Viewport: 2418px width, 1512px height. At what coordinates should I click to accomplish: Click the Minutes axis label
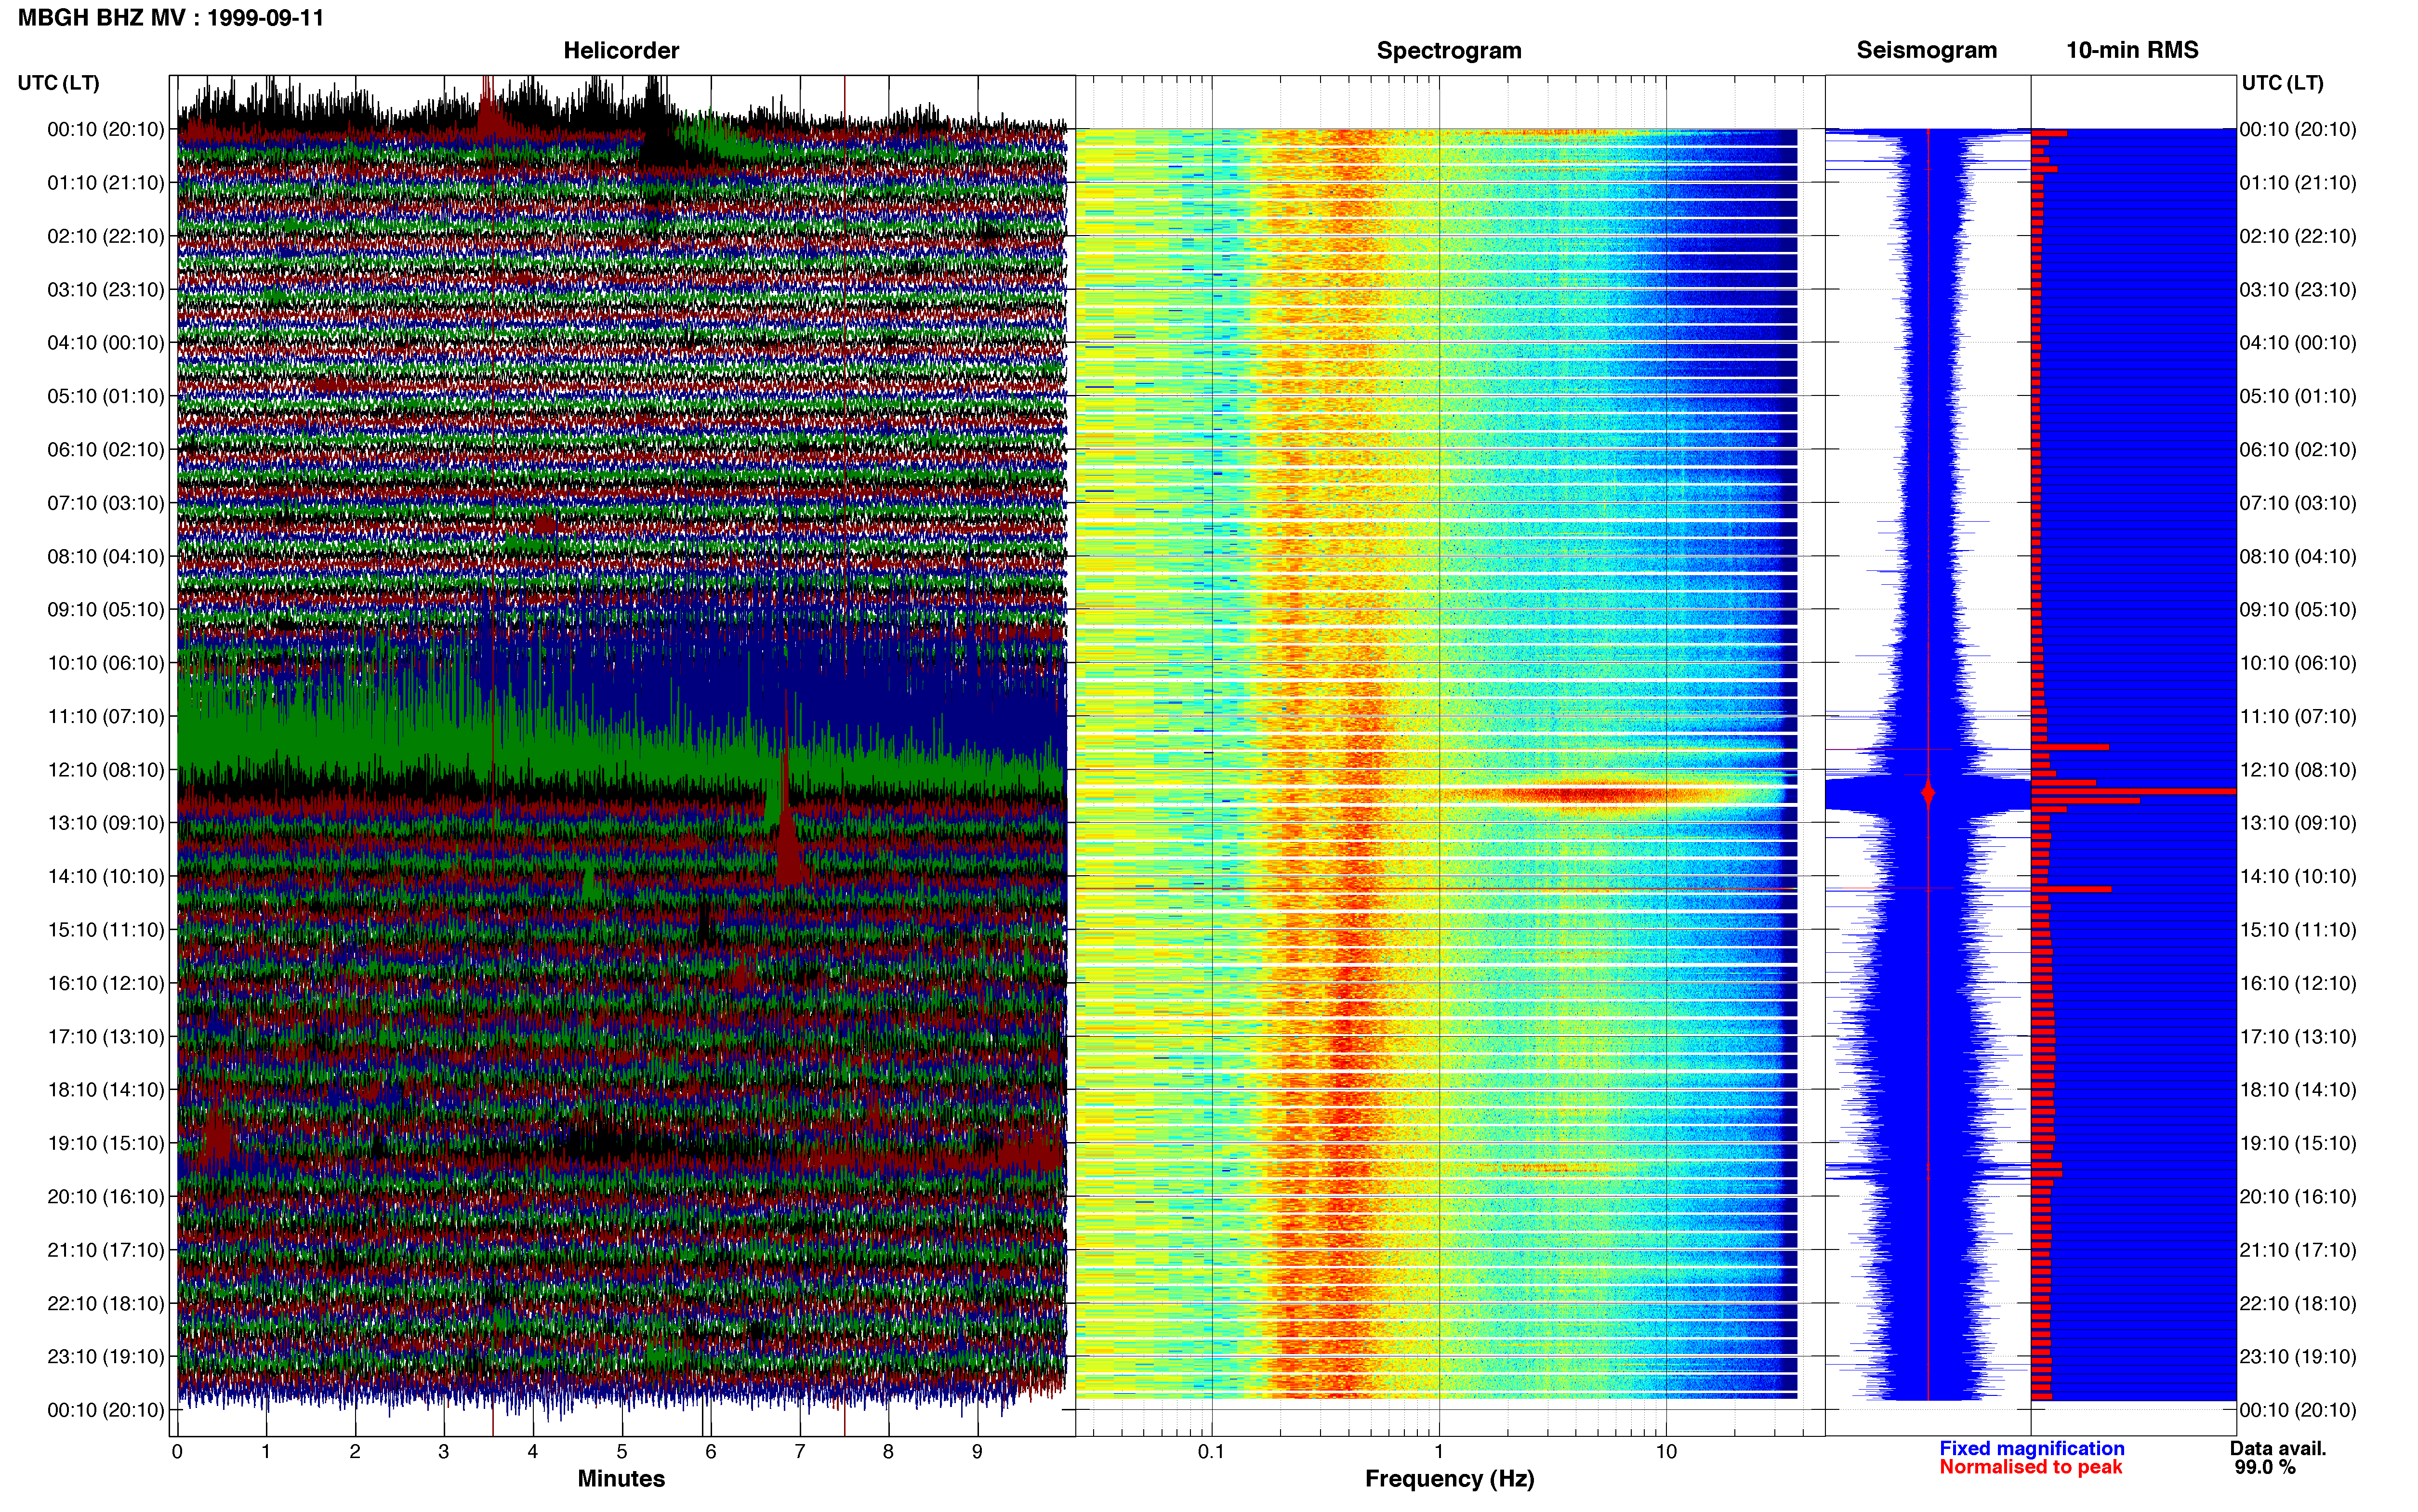tap(621, 1478)
